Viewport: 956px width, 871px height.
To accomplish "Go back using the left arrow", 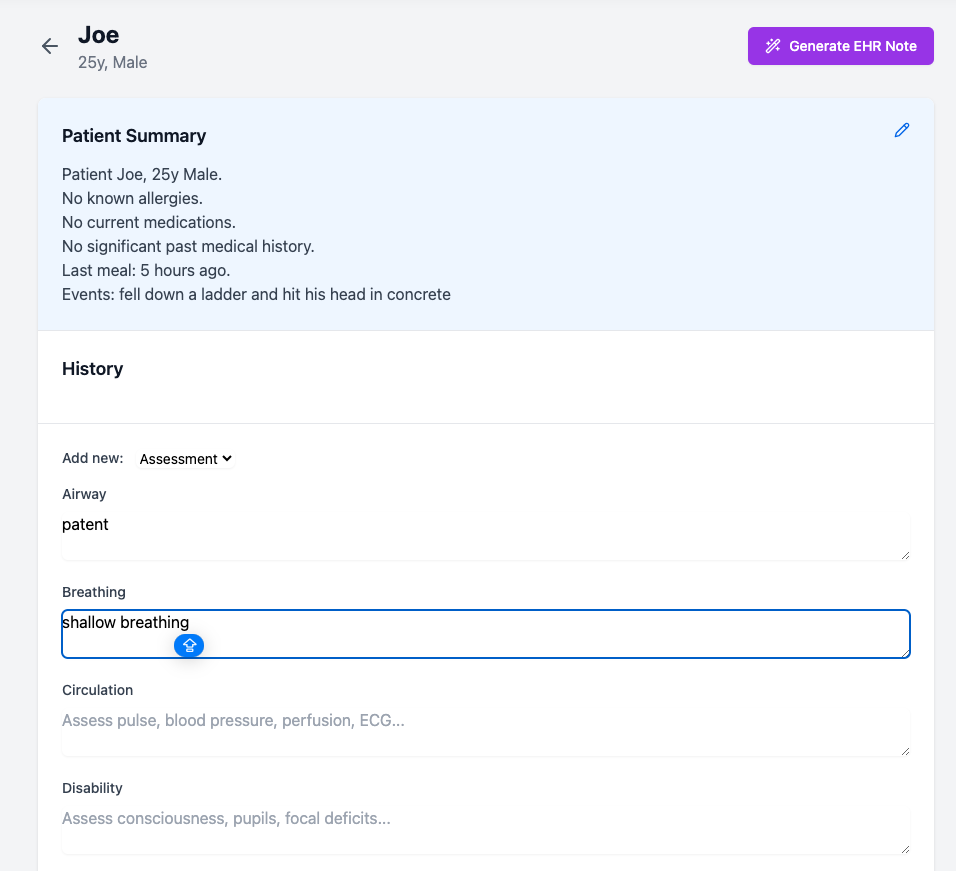I will (x=50, y=46).
